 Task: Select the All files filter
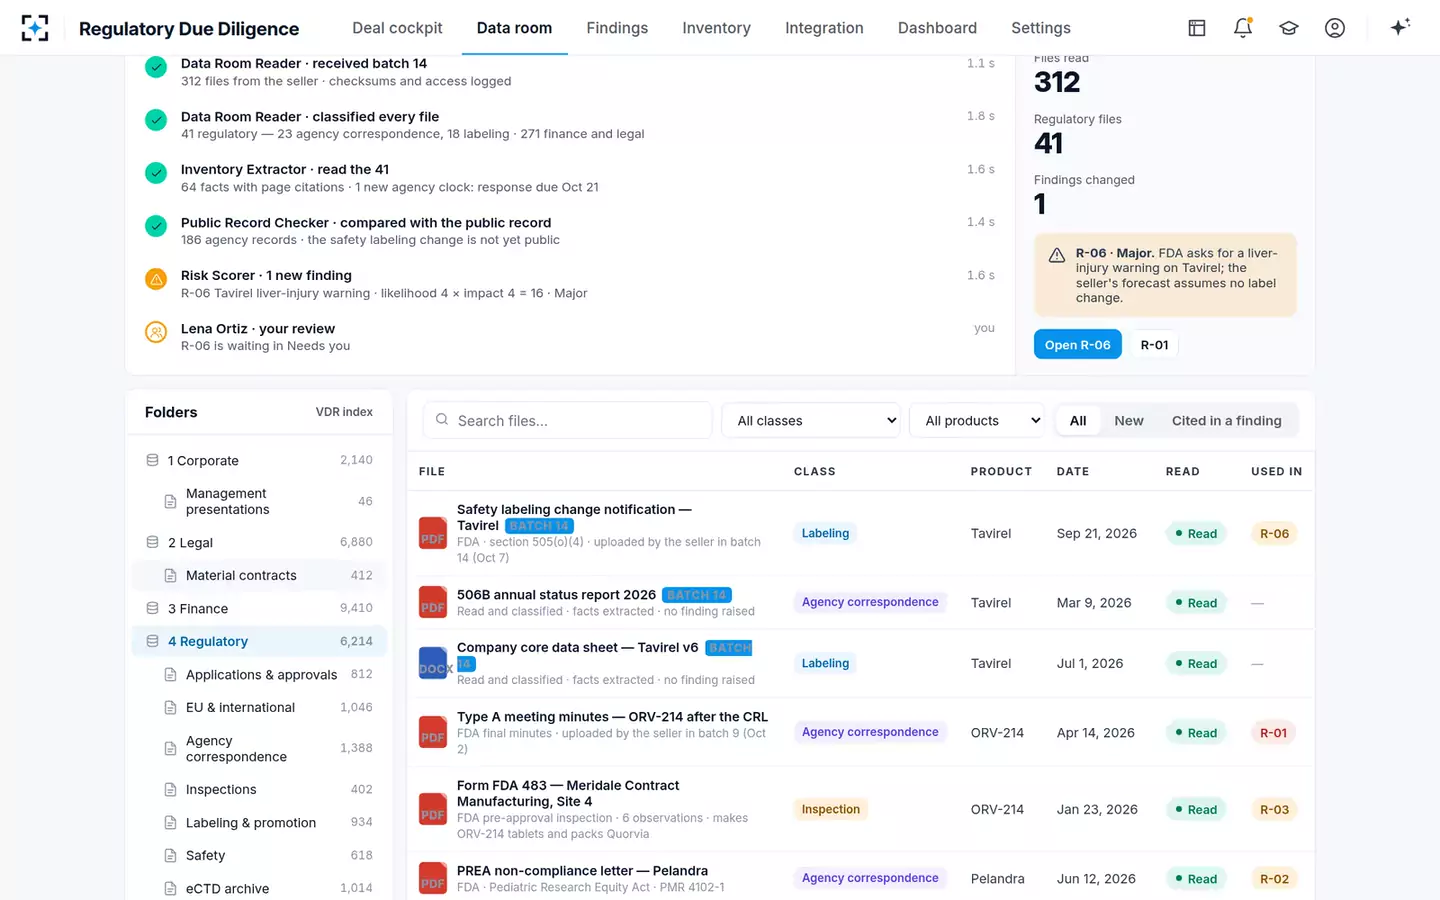click(x=1078, y=421)
